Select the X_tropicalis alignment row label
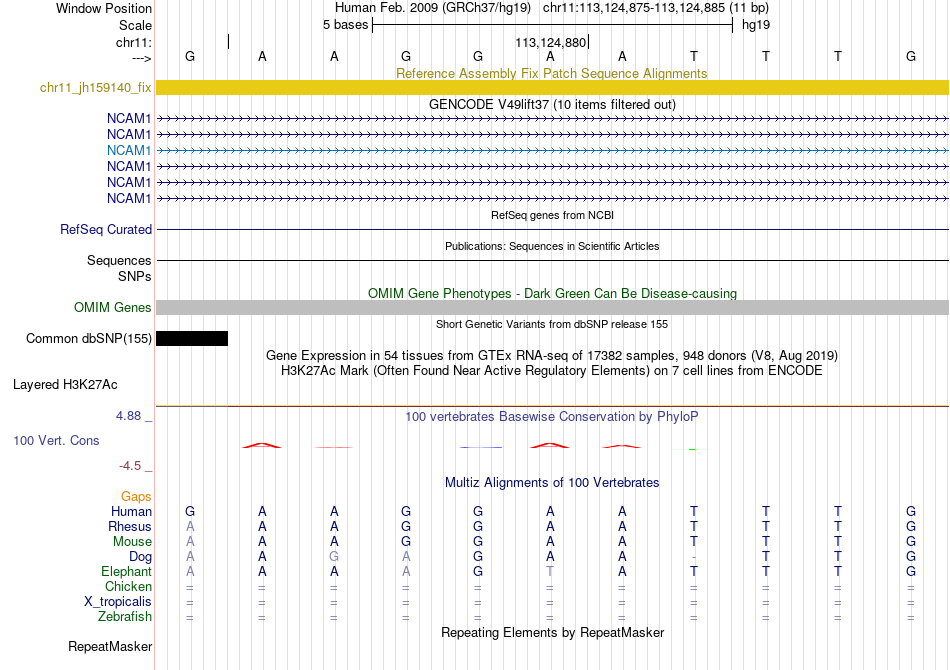 point(118,602)
